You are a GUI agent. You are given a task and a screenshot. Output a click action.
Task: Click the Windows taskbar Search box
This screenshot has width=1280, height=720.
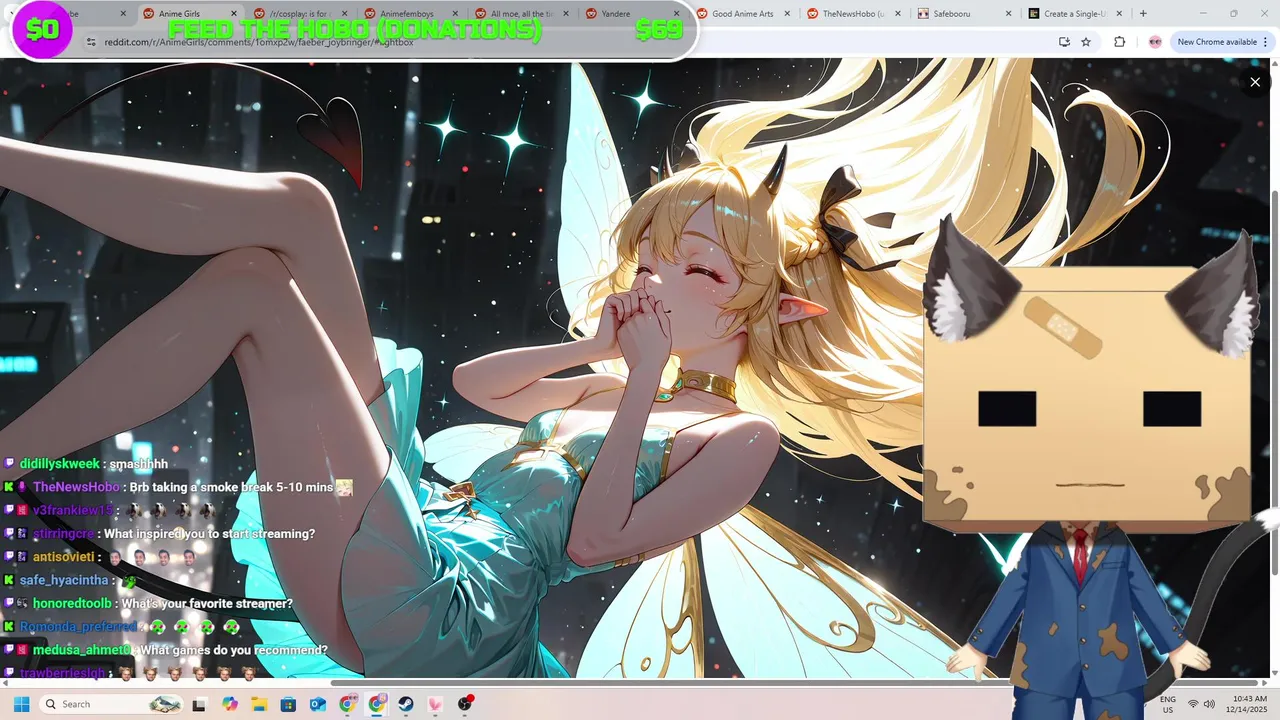click(111, 704)
